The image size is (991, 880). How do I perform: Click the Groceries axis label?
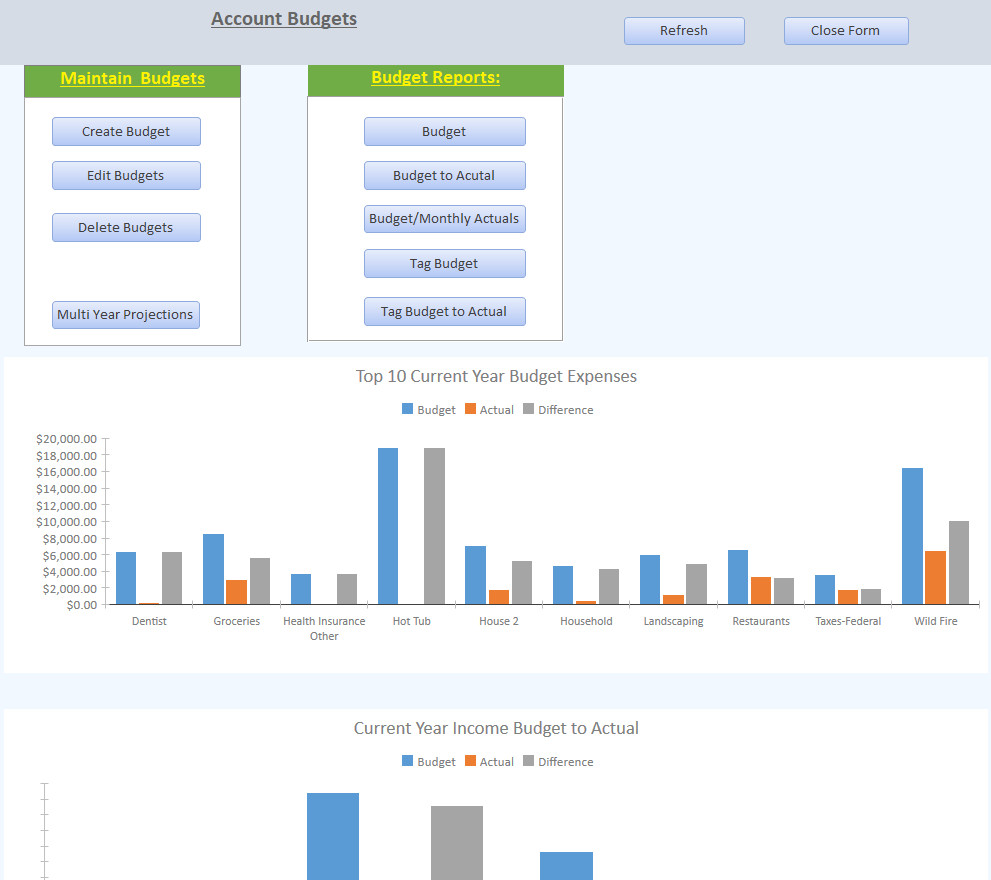point(236,621)
